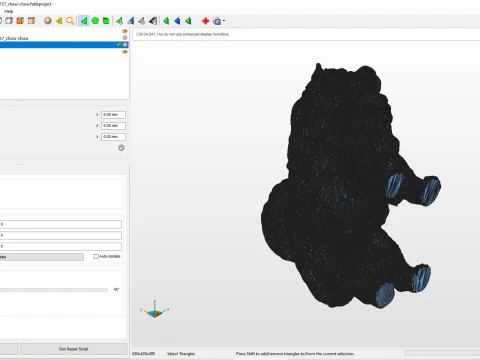Click green triangle right after black triangle icon
The width and height of the screenshot is (480, 360).
[x=166, y=21]
